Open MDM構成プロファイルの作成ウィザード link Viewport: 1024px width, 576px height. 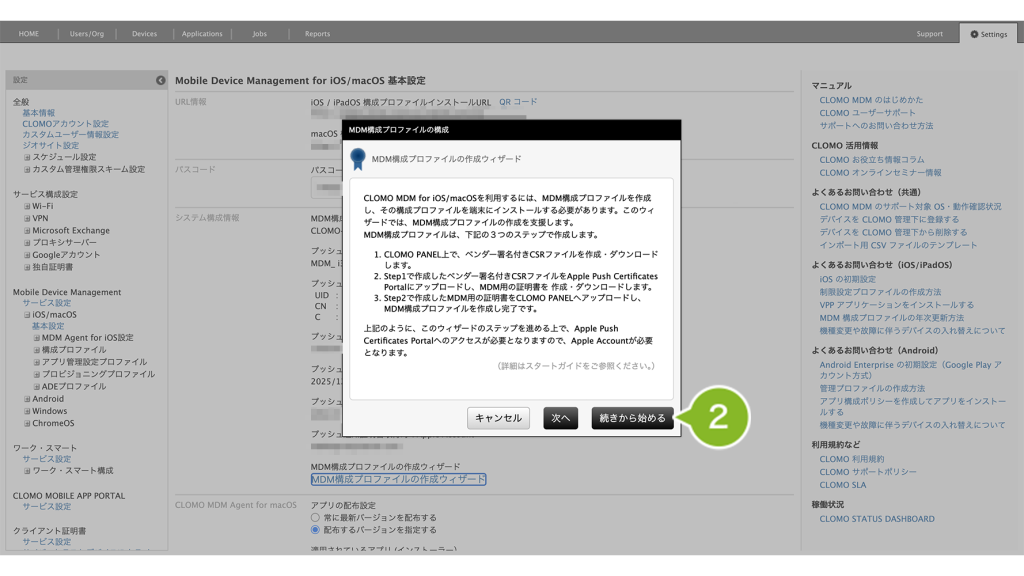click(x=398, y=480)
